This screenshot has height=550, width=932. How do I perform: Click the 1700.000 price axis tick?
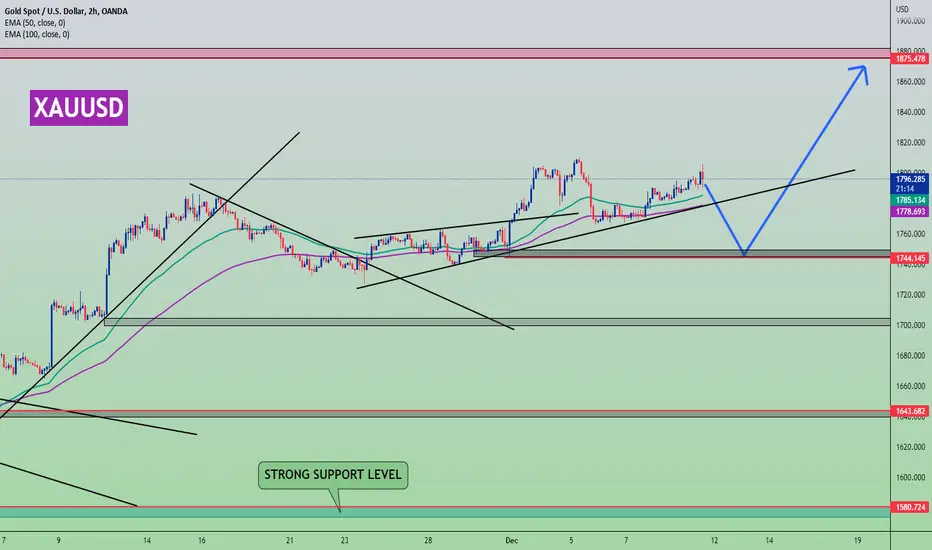click(x=911, y=325)
